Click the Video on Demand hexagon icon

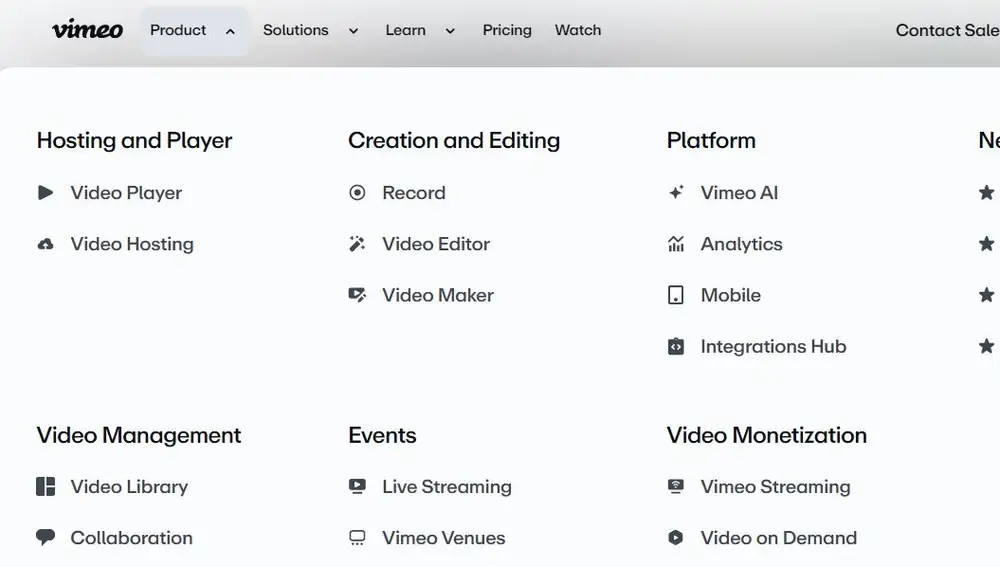point(675,538)
